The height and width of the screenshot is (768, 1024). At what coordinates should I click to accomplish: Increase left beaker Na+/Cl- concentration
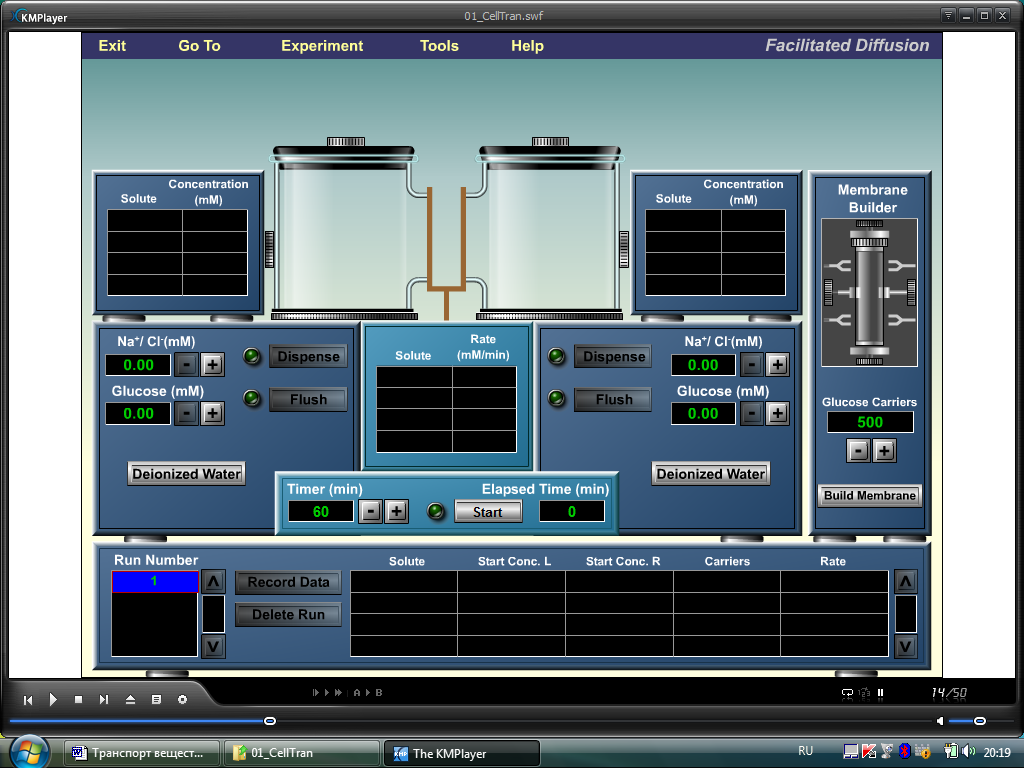(x=213, y=365)
